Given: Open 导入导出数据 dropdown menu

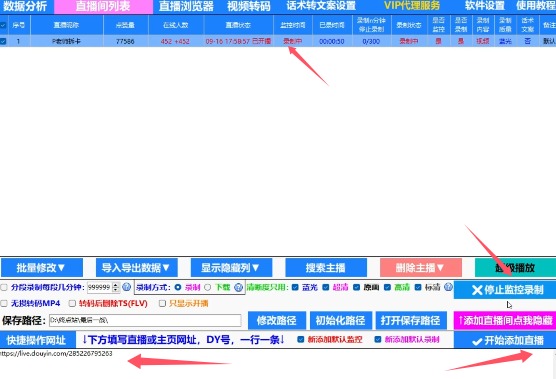Looking at the screenshot, I should 137,268.
